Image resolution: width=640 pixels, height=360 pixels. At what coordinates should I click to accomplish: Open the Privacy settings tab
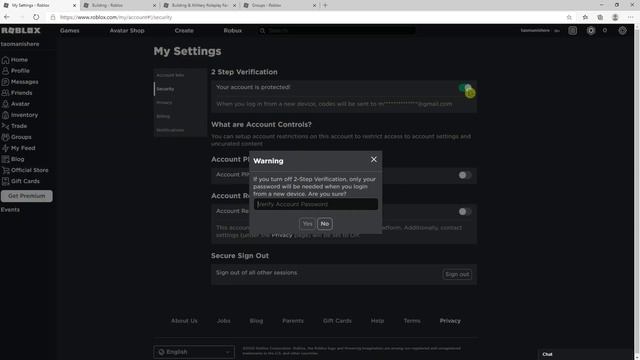(180, 102)
